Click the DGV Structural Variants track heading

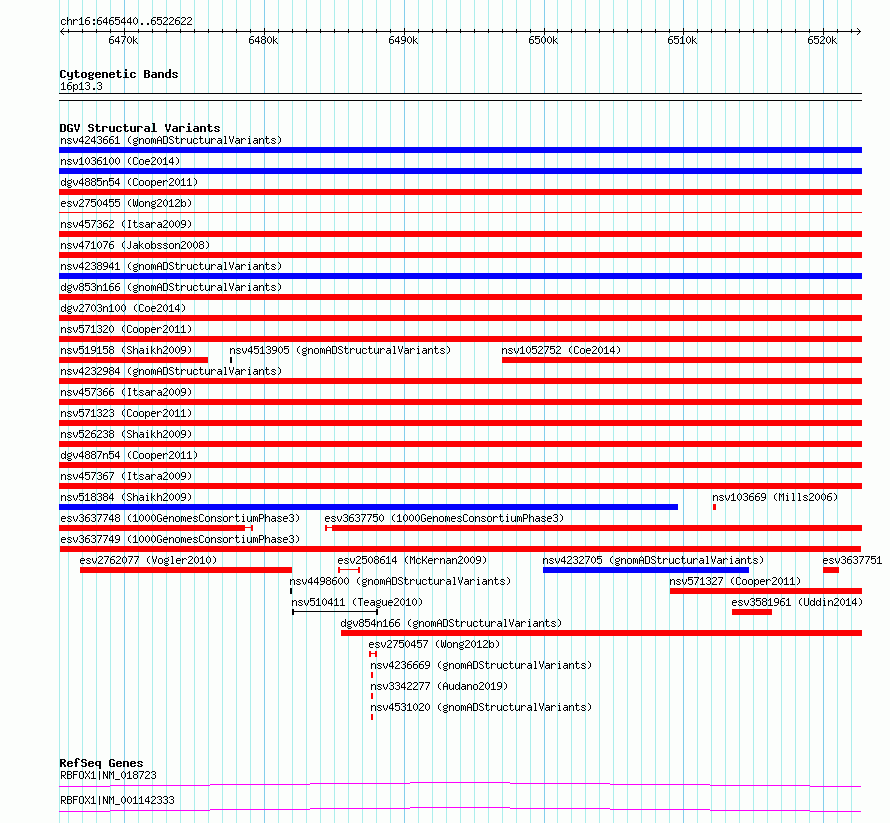[x=140, y=128]
